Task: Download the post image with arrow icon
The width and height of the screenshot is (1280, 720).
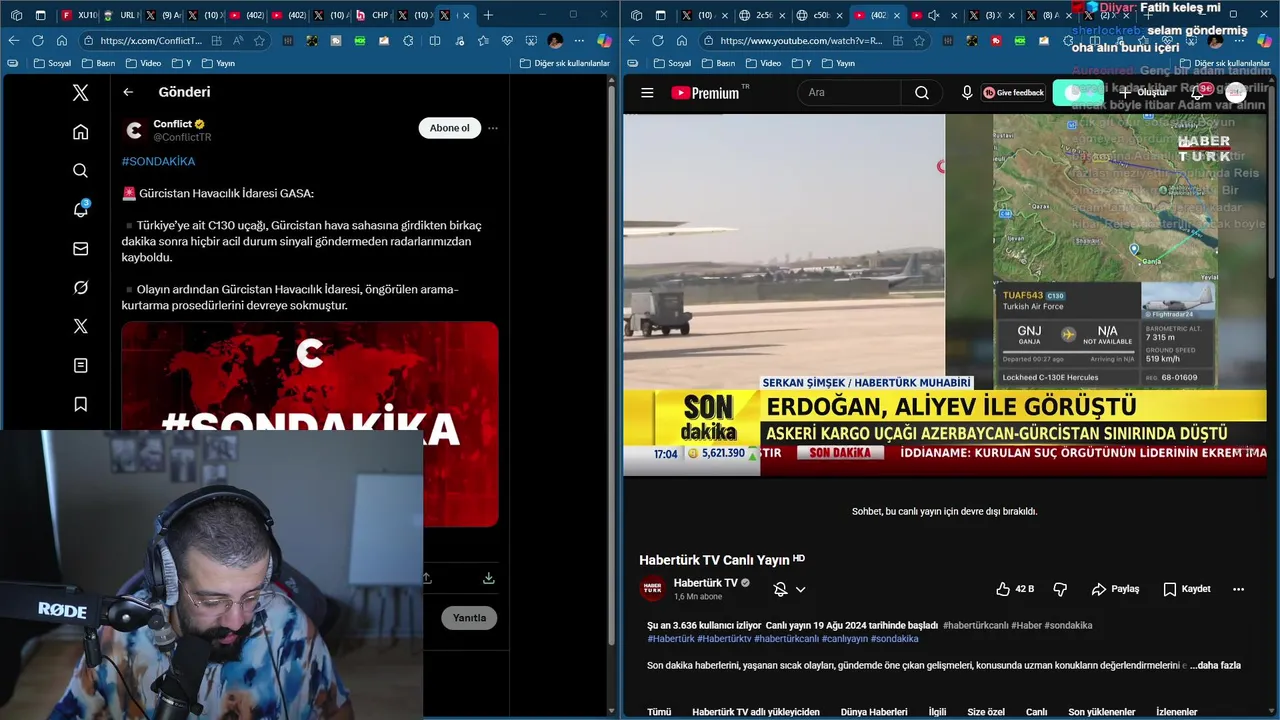Action: tap(488, 578)
